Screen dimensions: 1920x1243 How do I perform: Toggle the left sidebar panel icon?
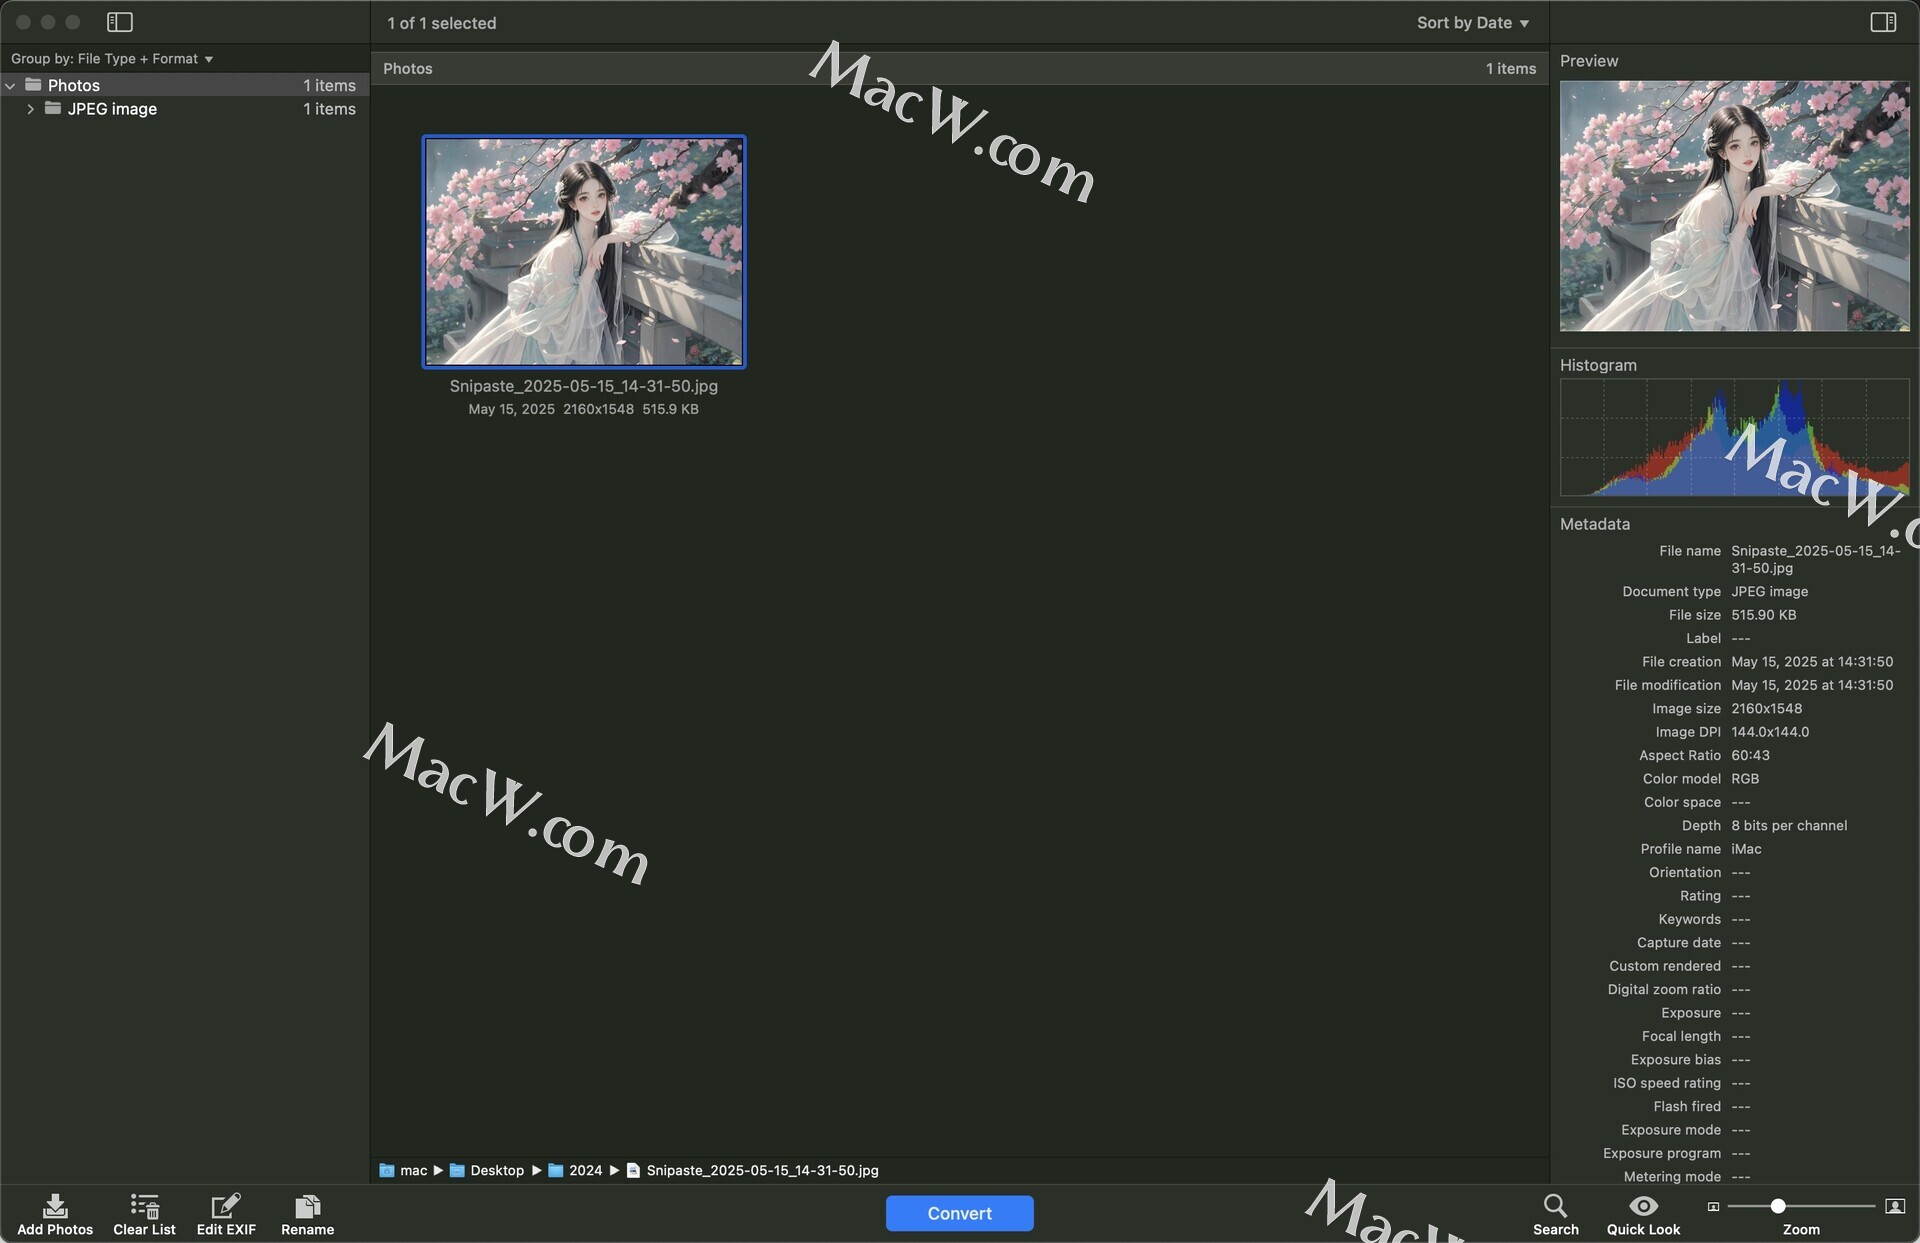120,22
